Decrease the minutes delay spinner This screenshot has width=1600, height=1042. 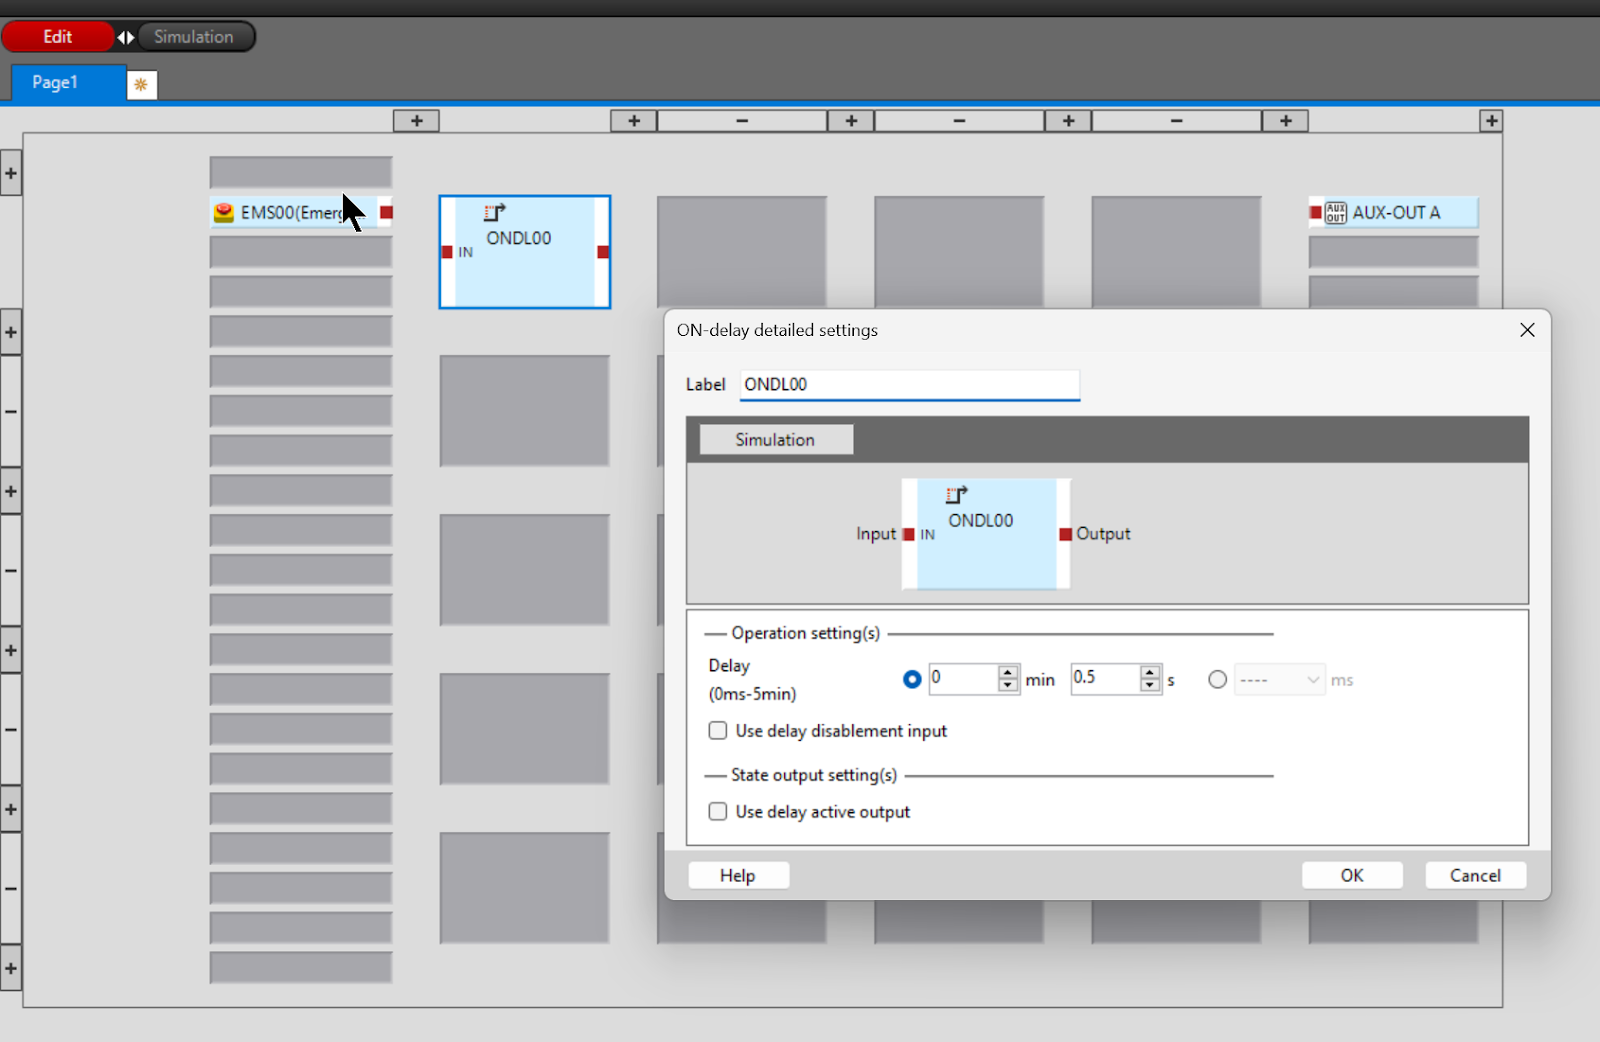pos(1008,686)
